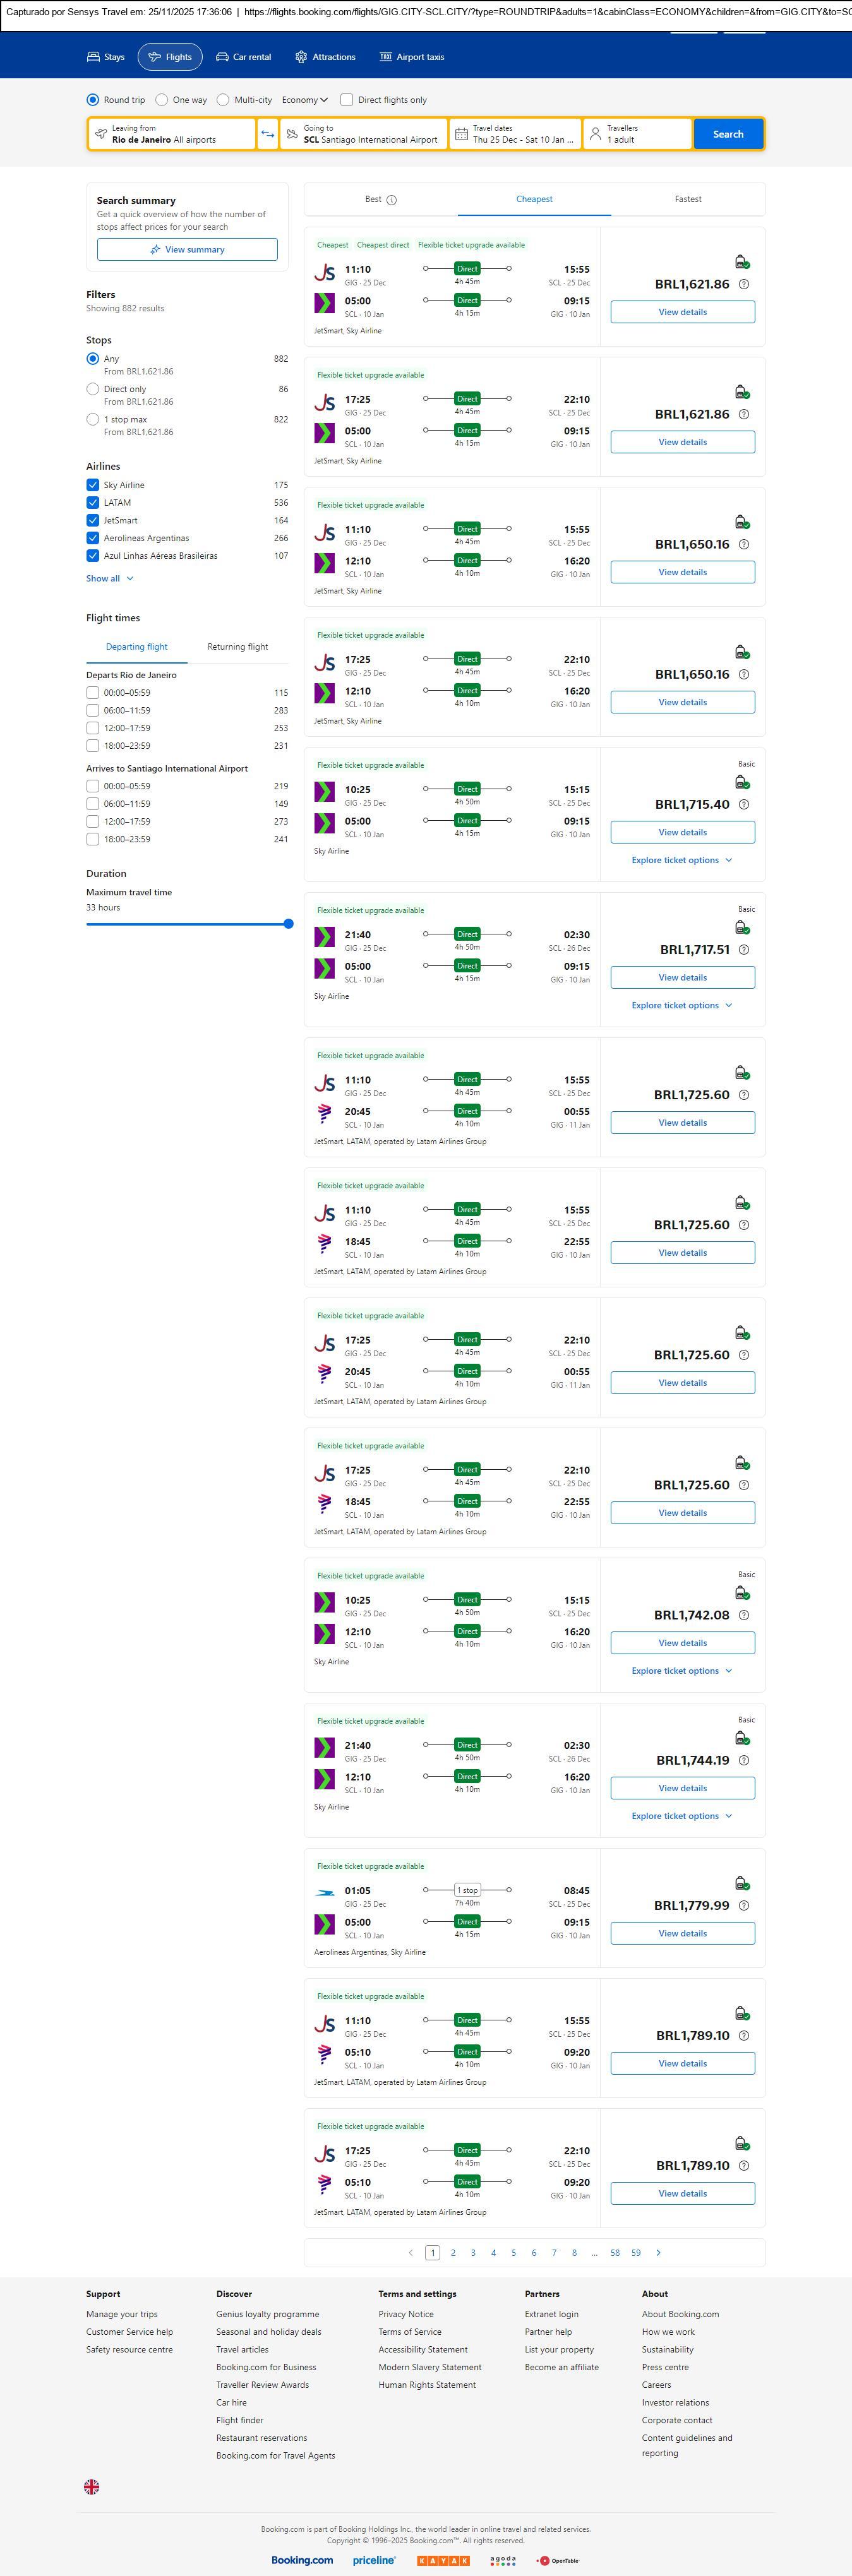
Task: Click the Airport taxis icon in top navigation
Action: click(385, 57)
